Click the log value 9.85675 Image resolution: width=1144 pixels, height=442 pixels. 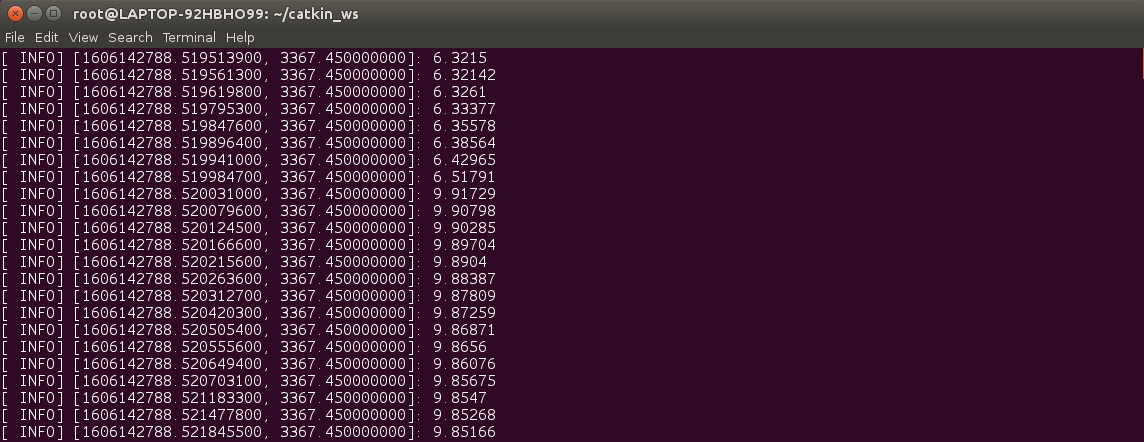coord(464,381)
